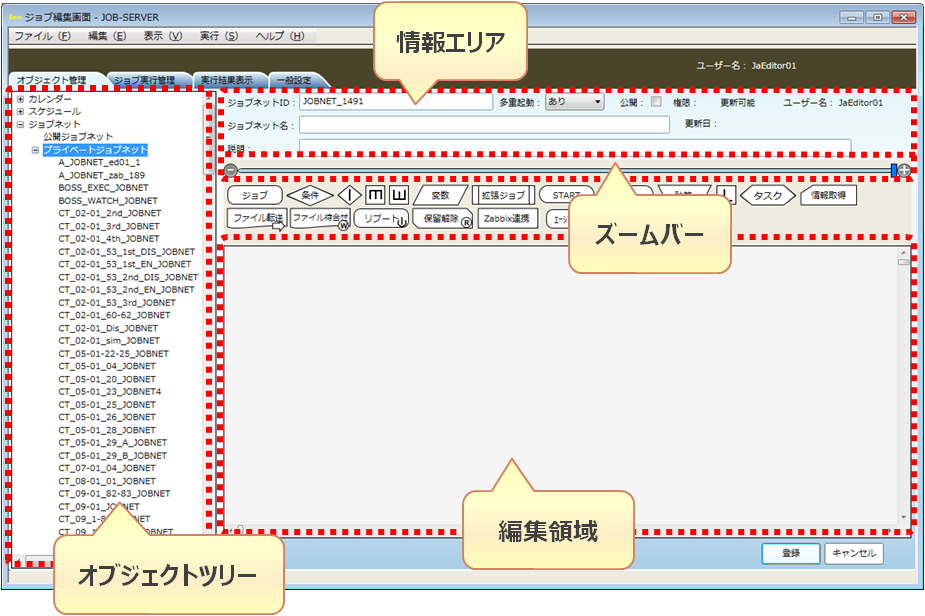Viewport: 925px width, 616px height.
Task: Click the zoom bar minus button
Action: tap(231, 171)
